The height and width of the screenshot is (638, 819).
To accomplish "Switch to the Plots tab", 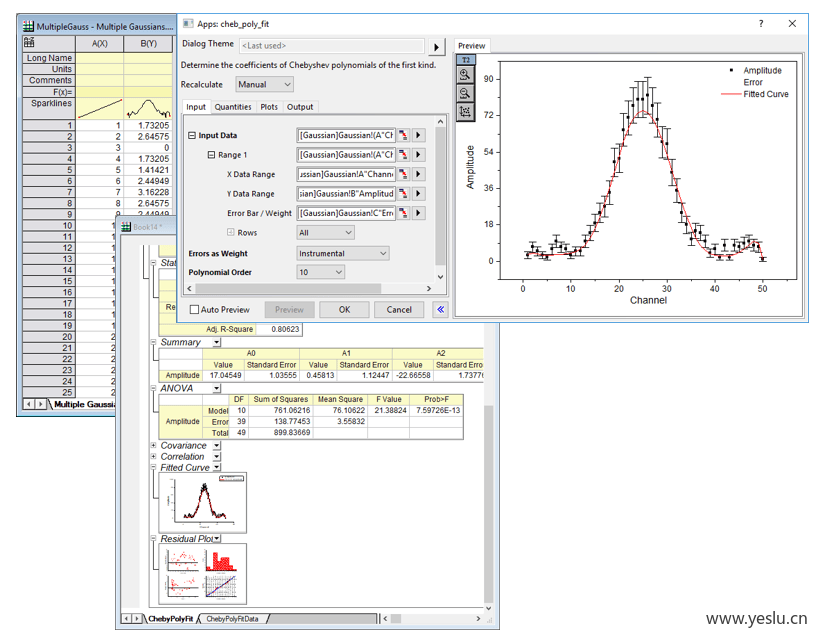I will pyautogui.click(x=269, y=107).
